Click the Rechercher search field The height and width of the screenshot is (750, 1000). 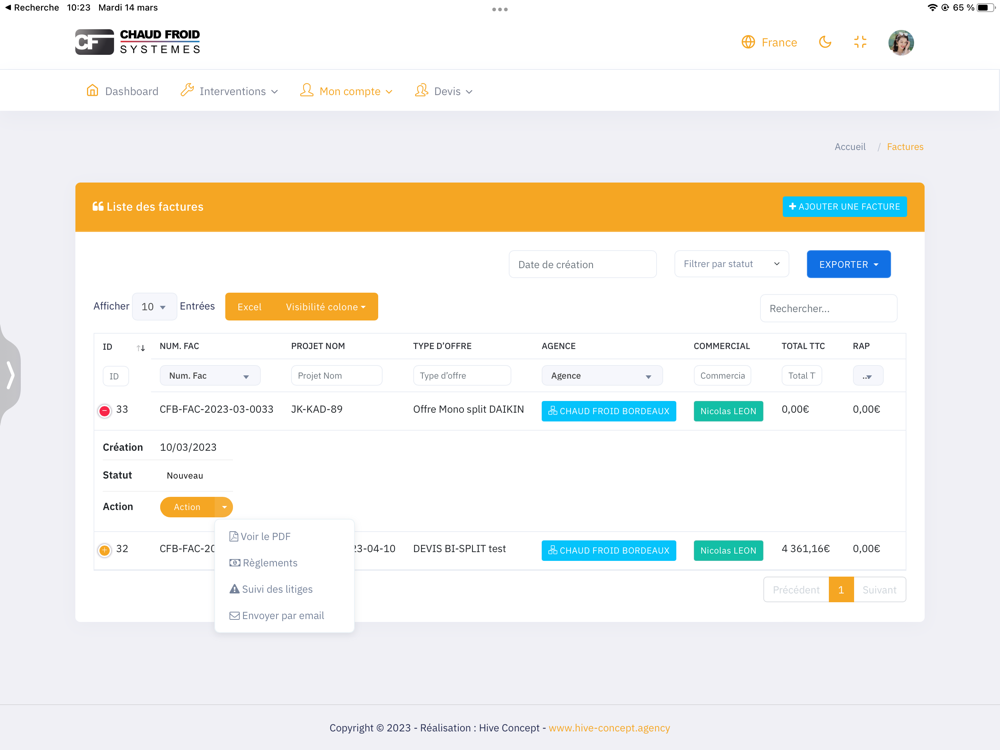[x=828, y=309]
